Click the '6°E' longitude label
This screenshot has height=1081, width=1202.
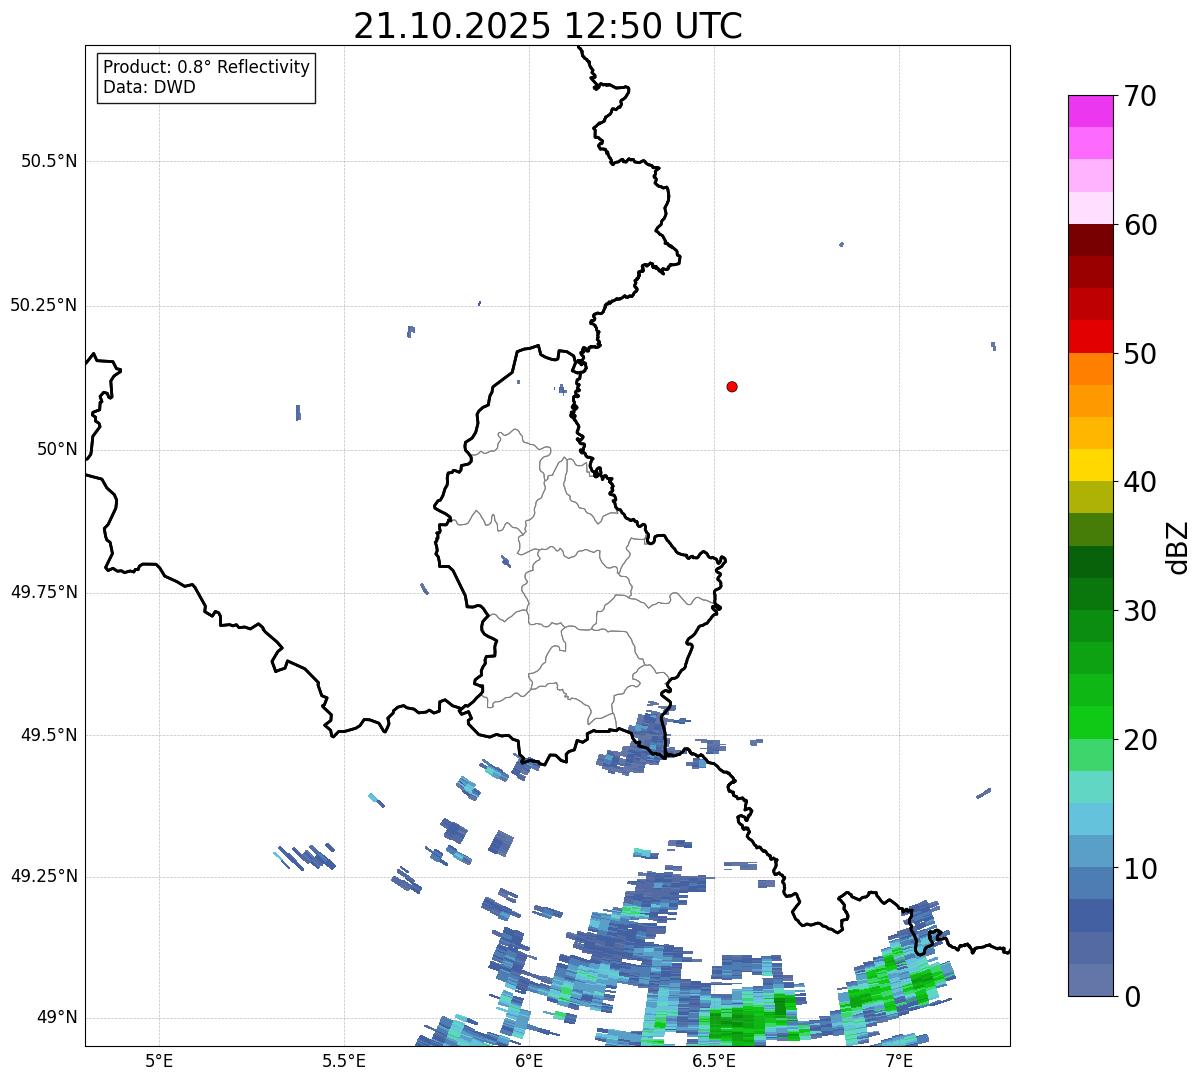[x=529, y=1060]
